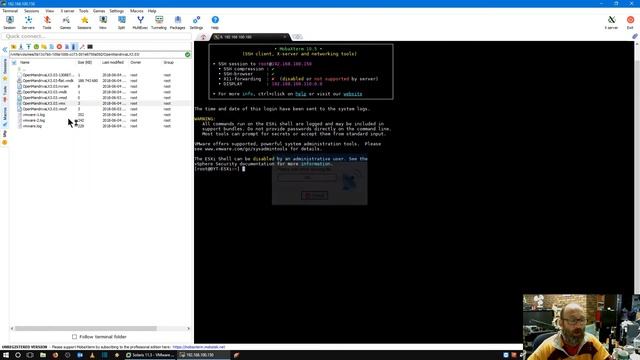
Task: Sort files by Last modified column
Action: pos(113,62)
